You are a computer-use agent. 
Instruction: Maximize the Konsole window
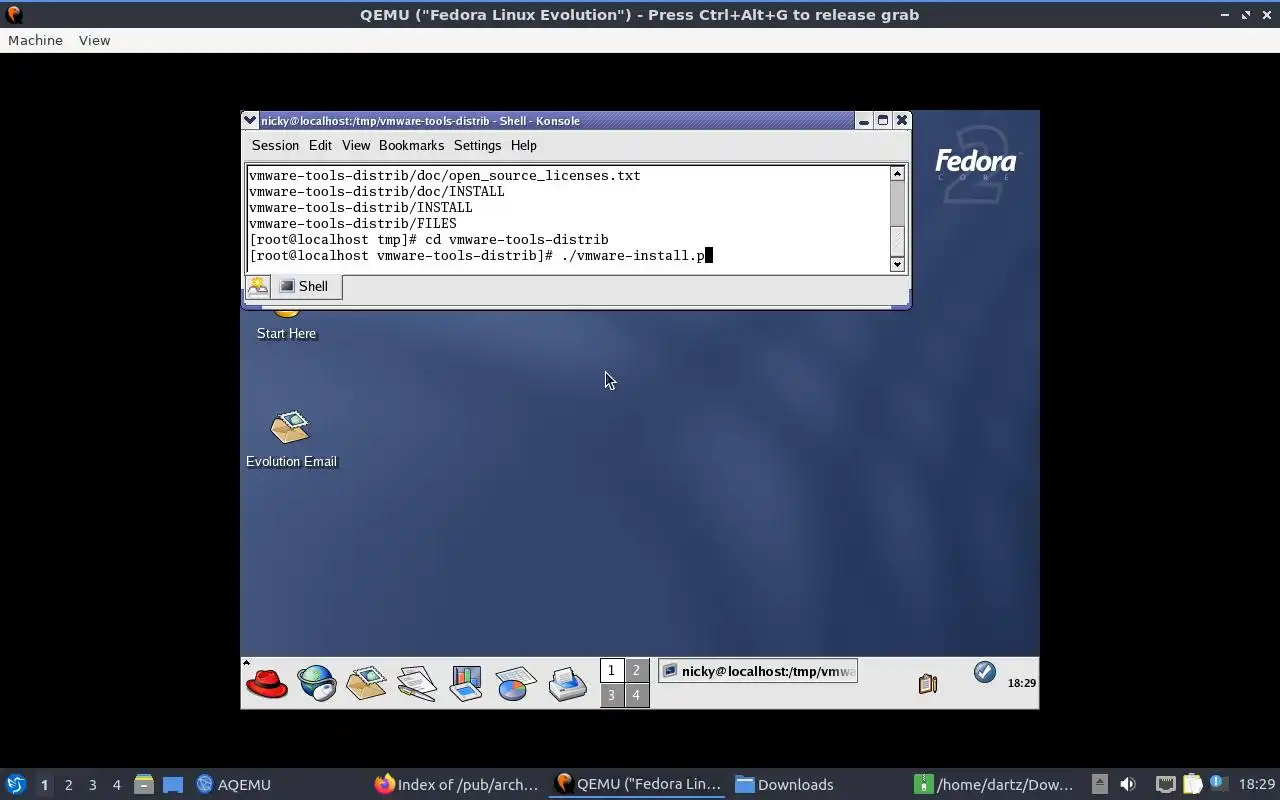(882, 120)
